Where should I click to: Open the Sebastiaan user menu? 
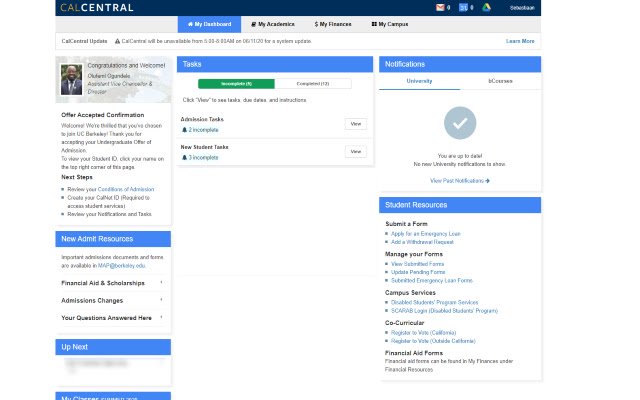click(x=522, y=8)
